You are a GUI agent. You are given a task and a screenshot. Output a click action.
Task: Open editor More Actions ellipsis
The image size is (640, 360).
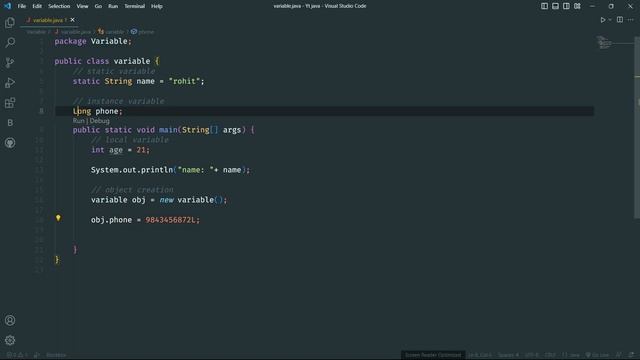631,20
